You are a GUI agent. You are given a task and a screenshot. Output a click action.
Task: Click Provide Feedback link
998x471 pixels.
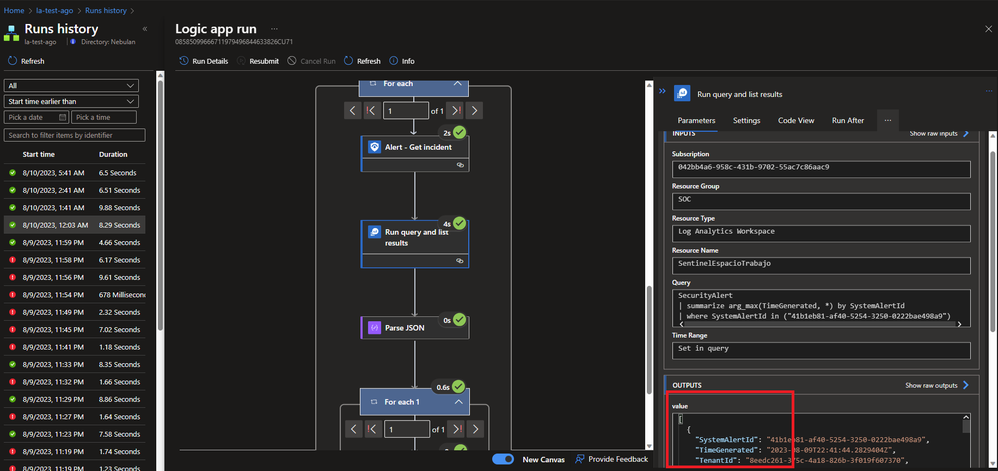pyautogui.click(x=611, y=459)
